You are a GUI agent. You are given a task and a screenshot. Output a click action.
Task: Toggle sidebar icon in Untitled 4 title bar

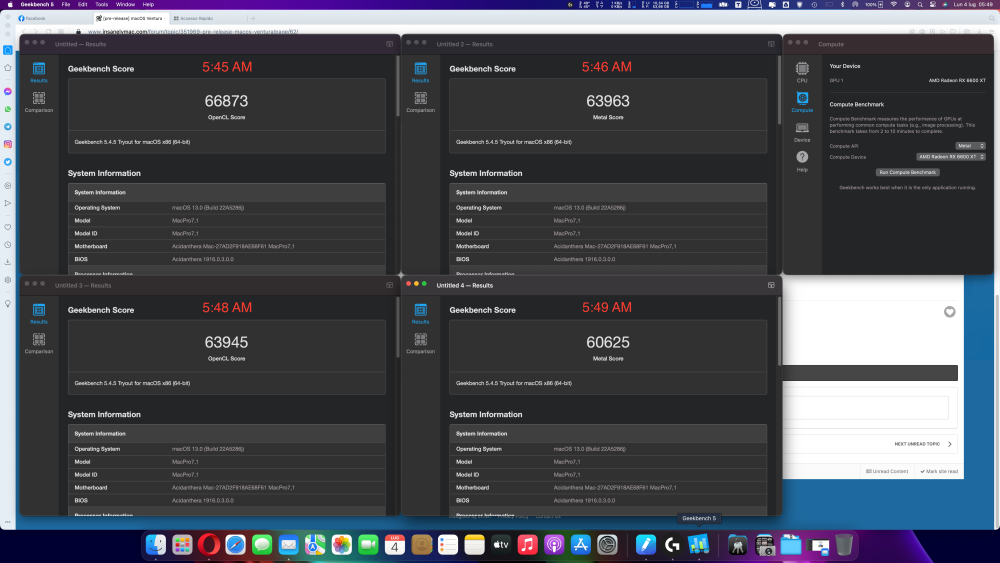click(771, 285)
